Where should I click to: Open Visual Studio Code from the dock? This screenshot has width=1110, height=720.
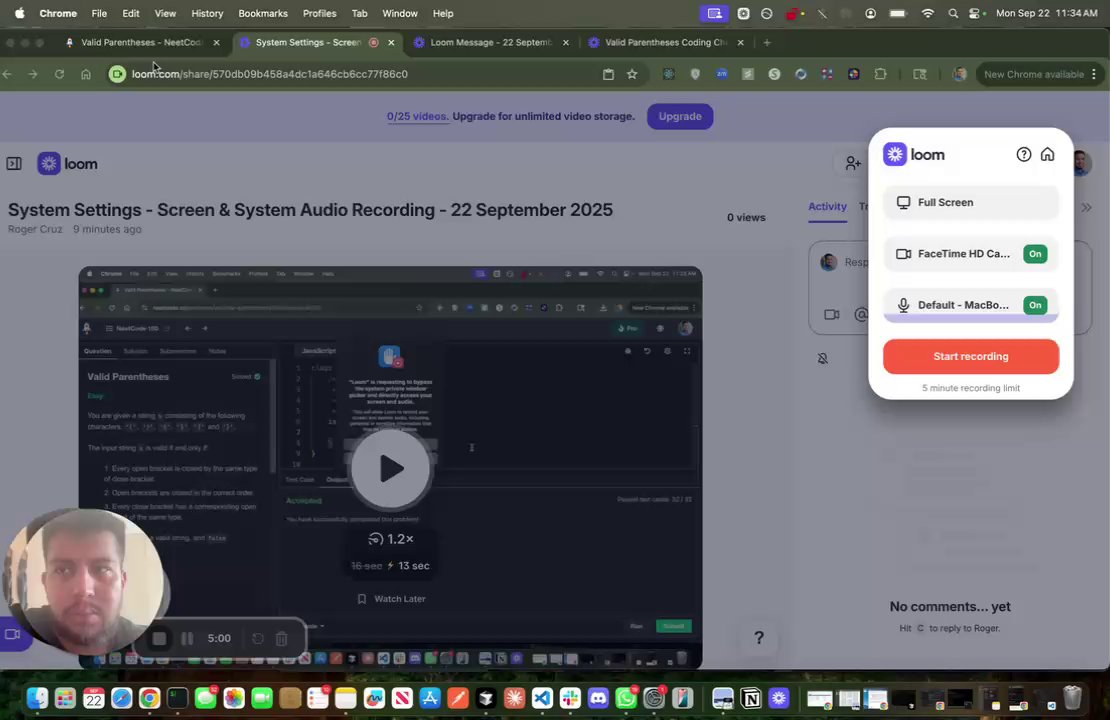tap(542, 699)
